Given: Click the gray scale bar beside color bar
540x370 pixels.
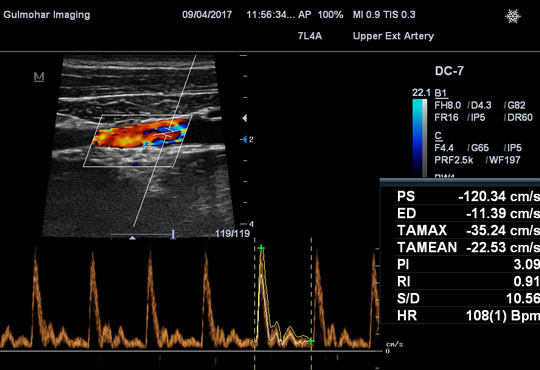Looking at the screenshot, I should [x=425, y=138].
